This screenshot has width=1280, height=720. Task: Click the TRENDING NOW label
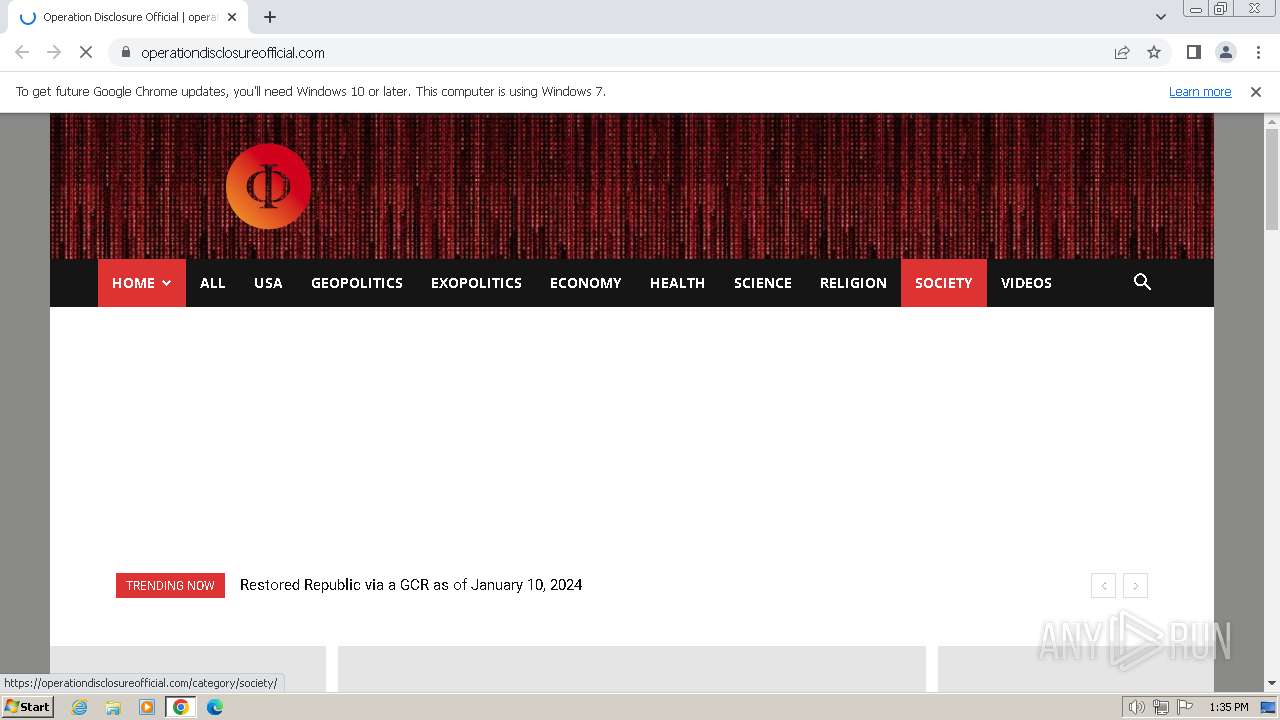point(170,585)
